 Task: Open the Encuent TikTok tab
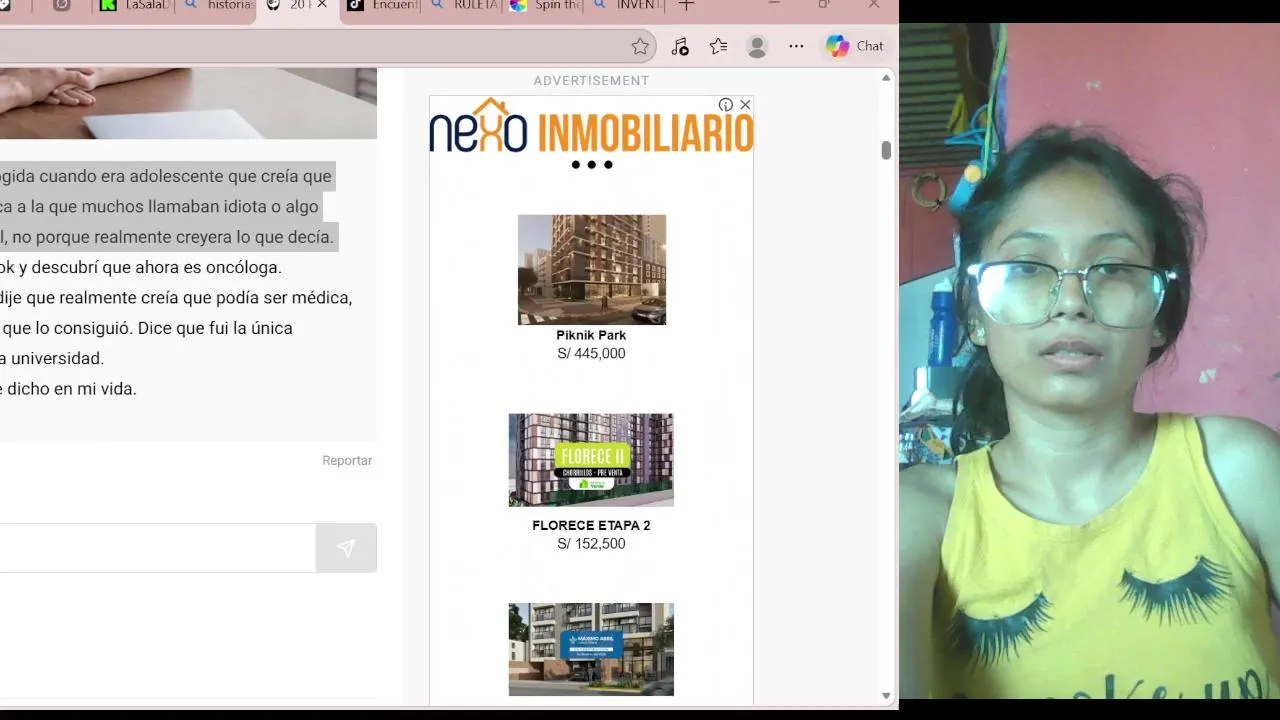[x=382, y=6]
